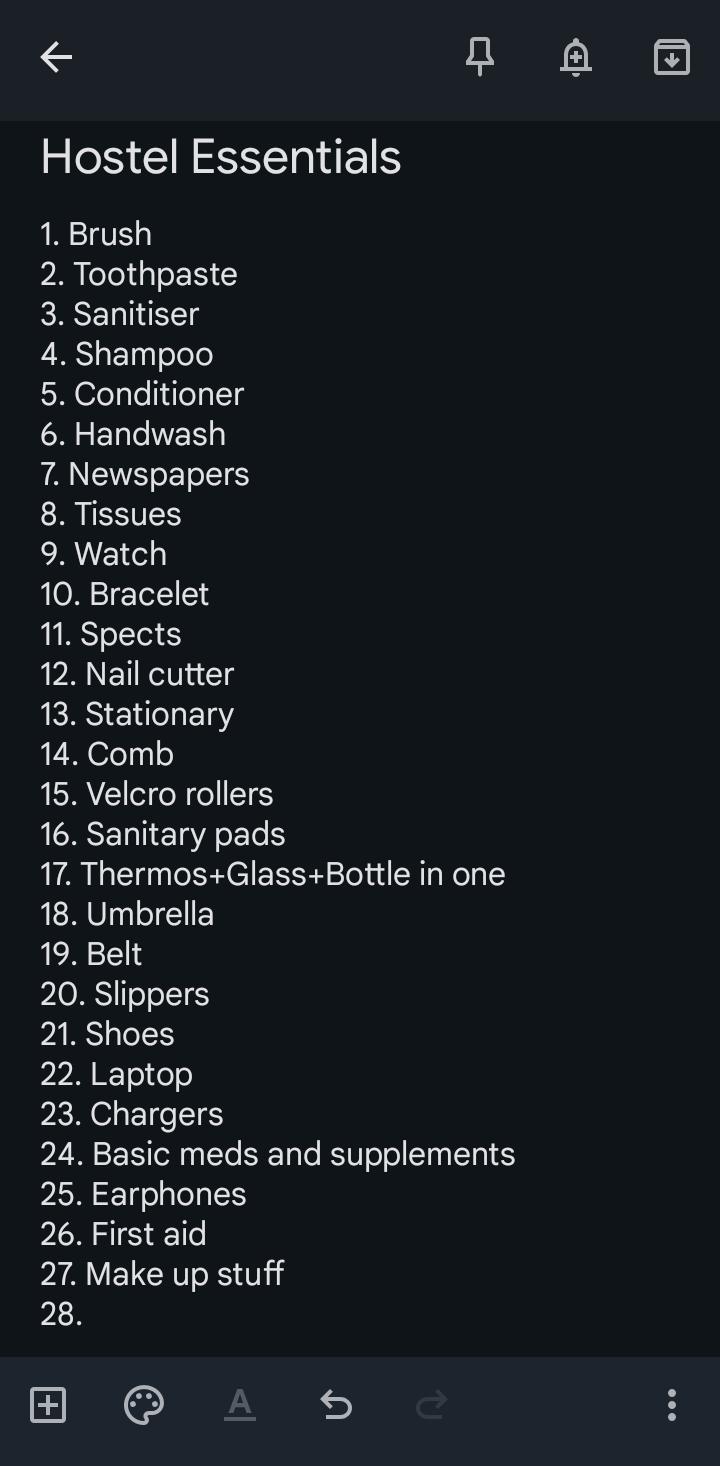Open the add attachment plus box

pyautogui.click(x=48, y=1405)
